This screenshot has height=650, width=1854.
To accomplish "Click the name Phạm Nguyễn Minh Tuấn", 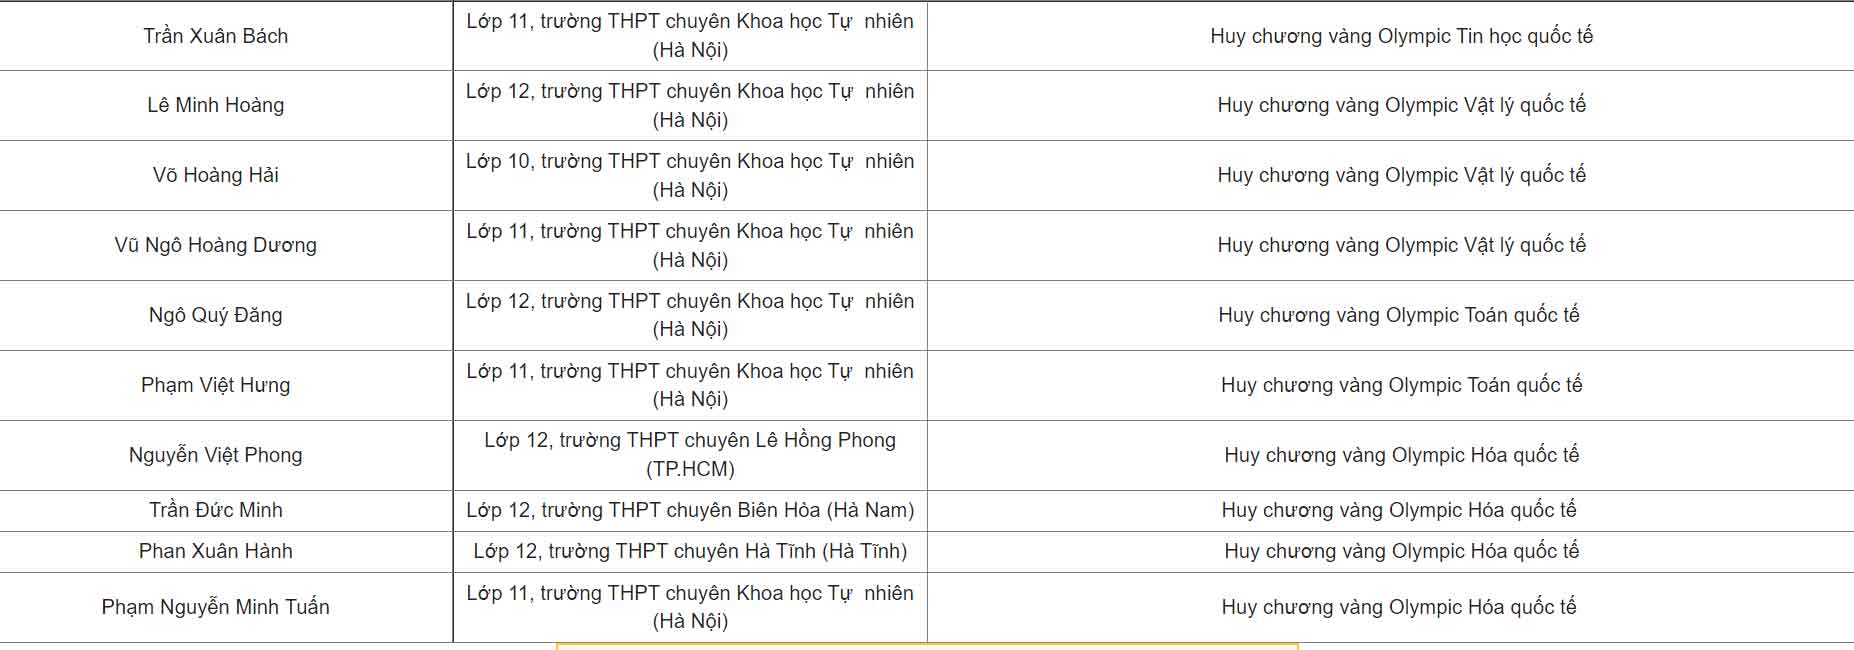I will point(215,607).
